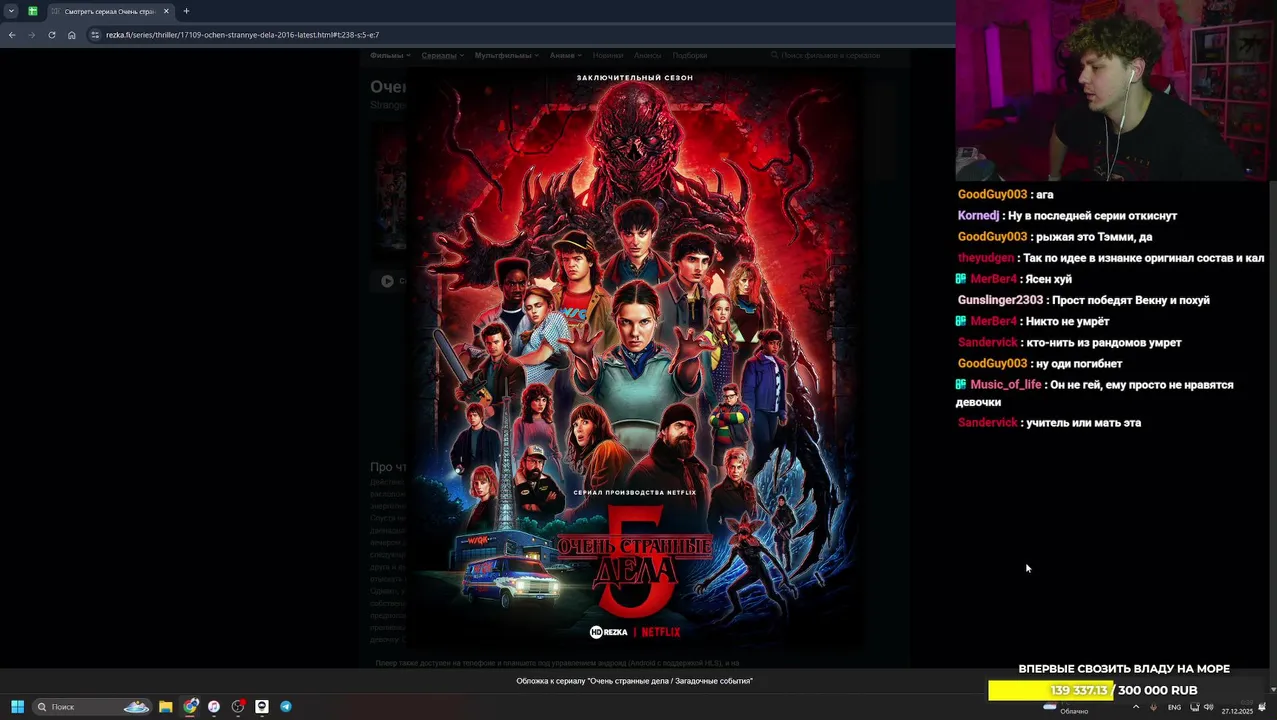Open the music app taskbar icon

[x=214, y=707]
